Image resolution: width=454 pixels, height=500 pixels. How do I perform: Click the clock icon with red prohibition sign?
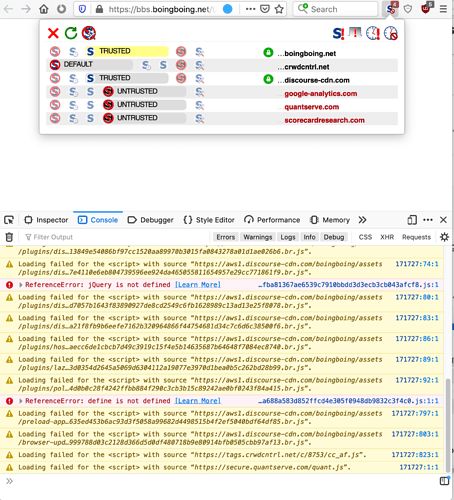[x=391, y=33]
